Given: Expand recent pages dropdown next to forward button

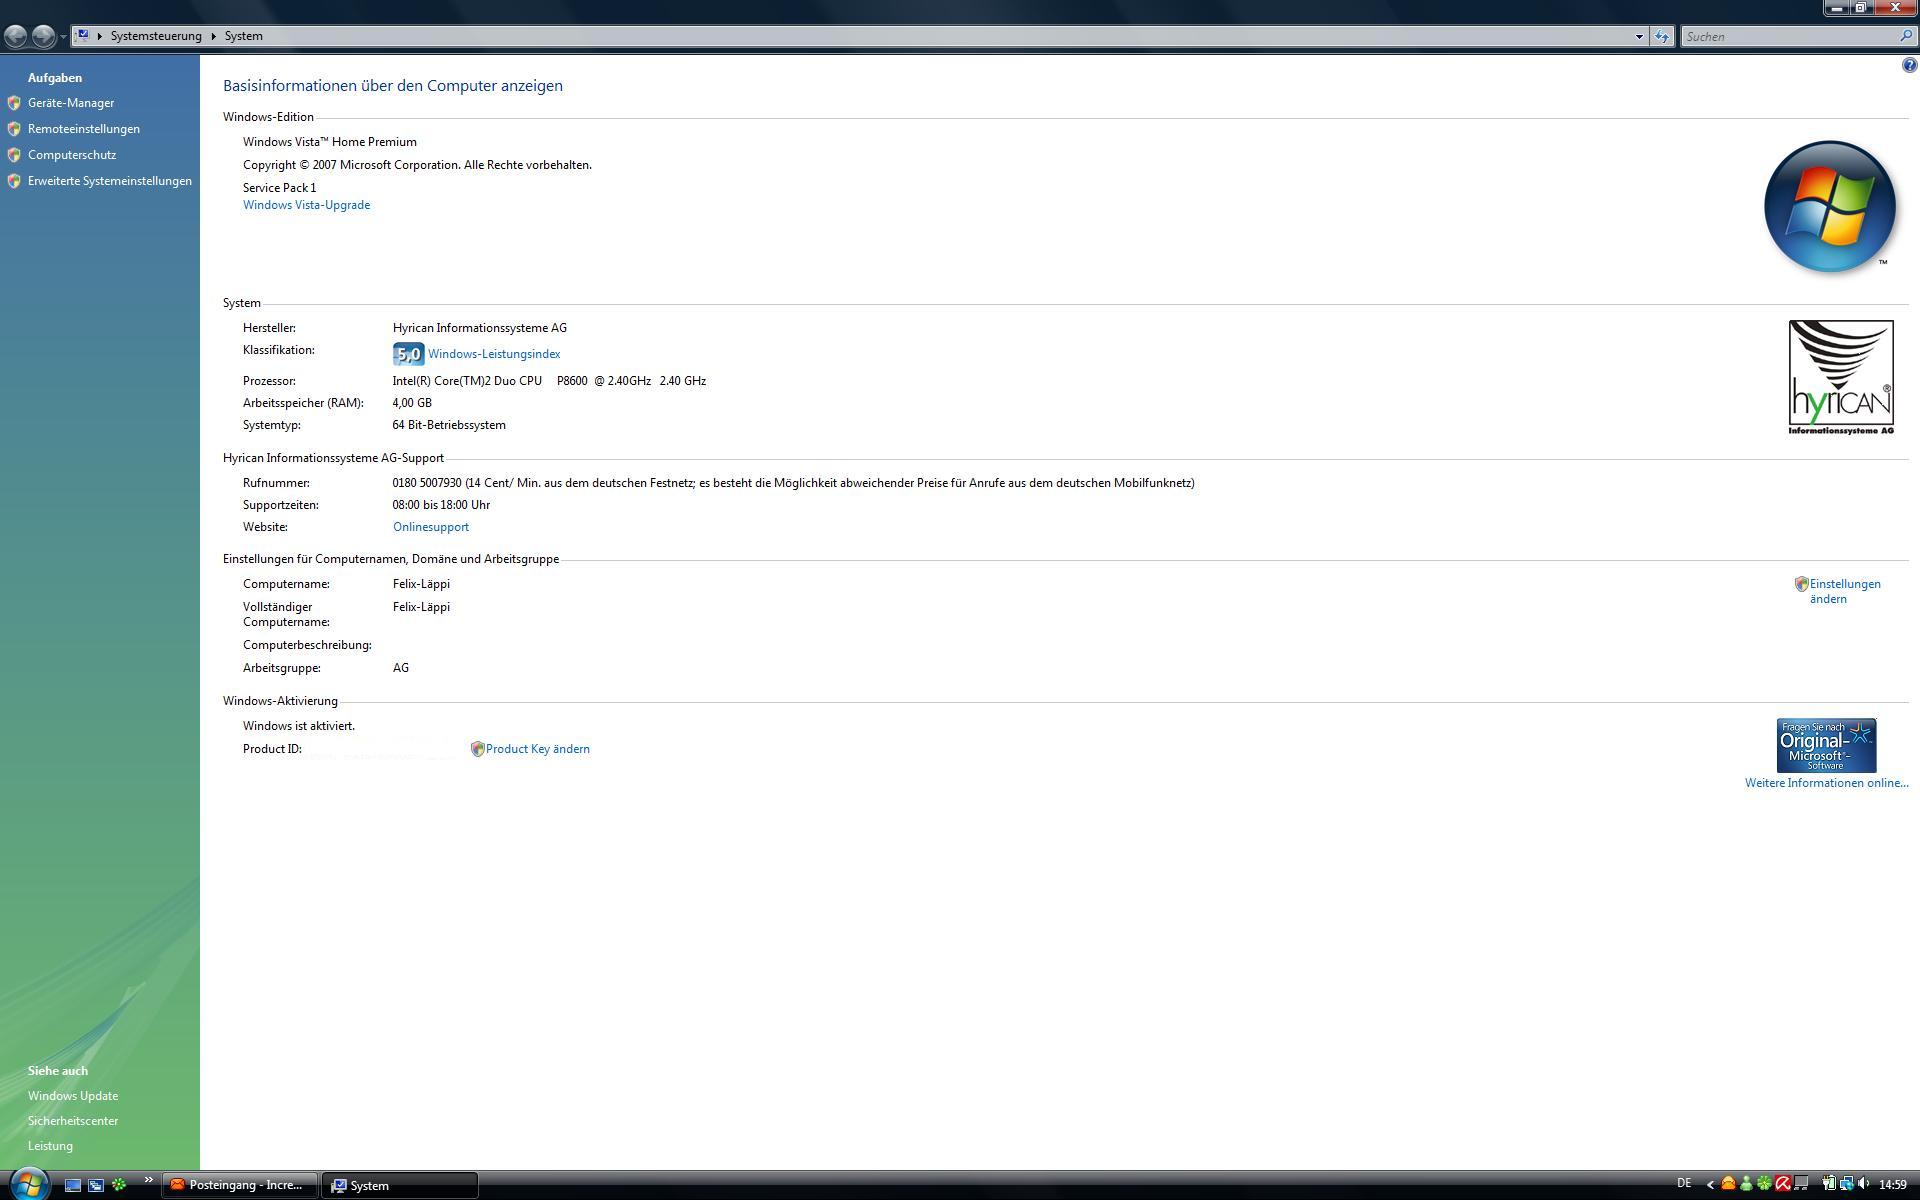Looking at the screenshot, I should click(x=63, y=37).
